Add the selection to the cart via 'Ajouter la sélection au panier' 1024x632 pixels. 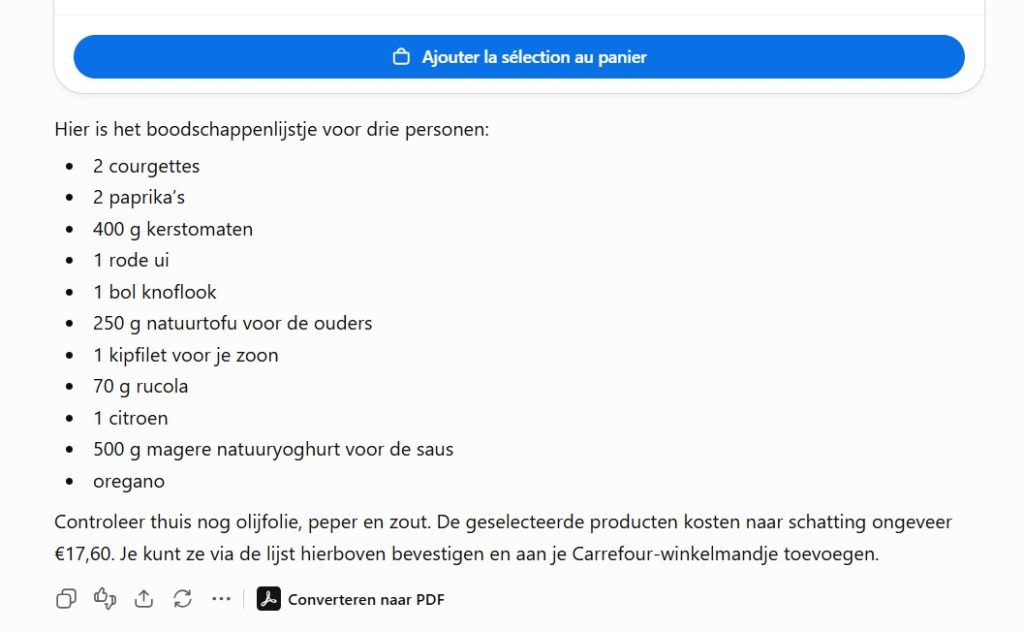(x=519, y=57)
